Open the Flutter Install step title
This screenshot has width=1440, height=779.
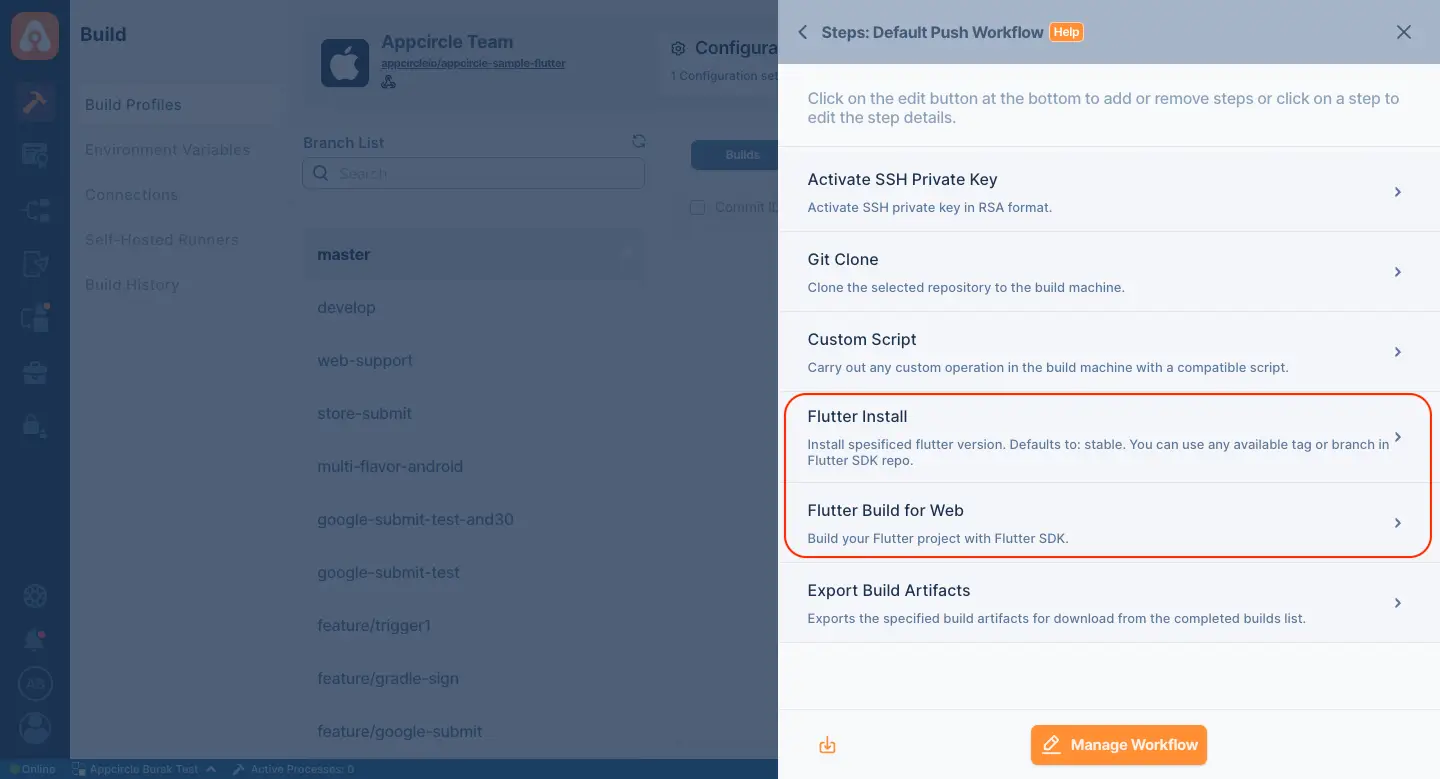point(857,417)
